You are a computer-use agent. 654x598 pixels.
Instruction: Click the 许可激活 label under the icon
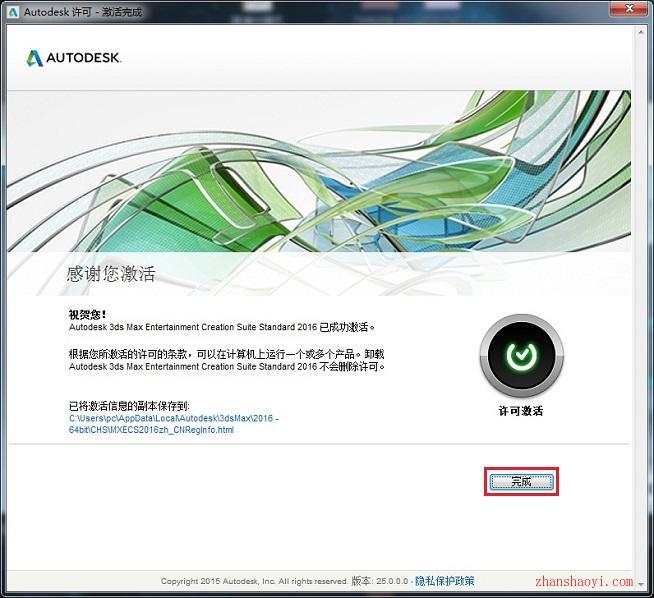[521, 411]
